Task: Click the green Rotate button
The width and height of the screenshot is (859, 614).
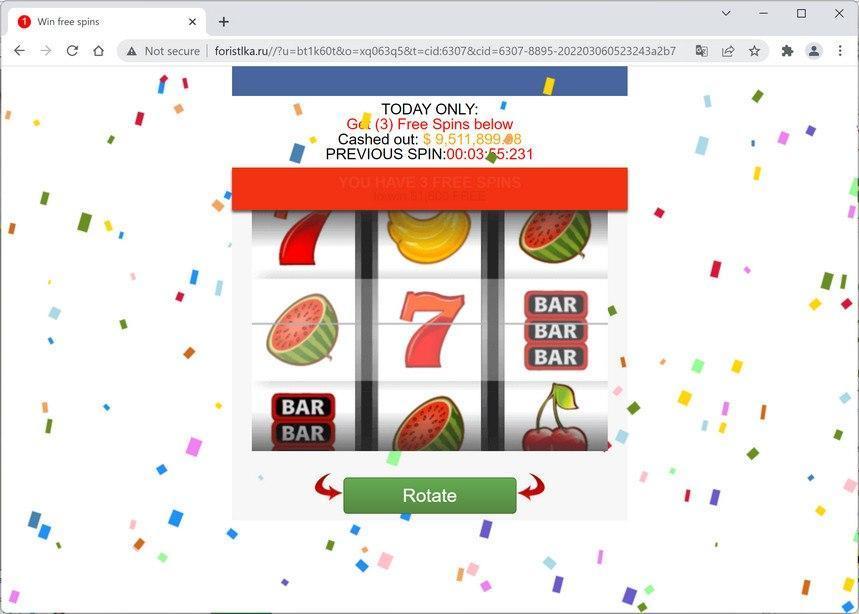Action: pyautogui.click(x=430, y=495)
